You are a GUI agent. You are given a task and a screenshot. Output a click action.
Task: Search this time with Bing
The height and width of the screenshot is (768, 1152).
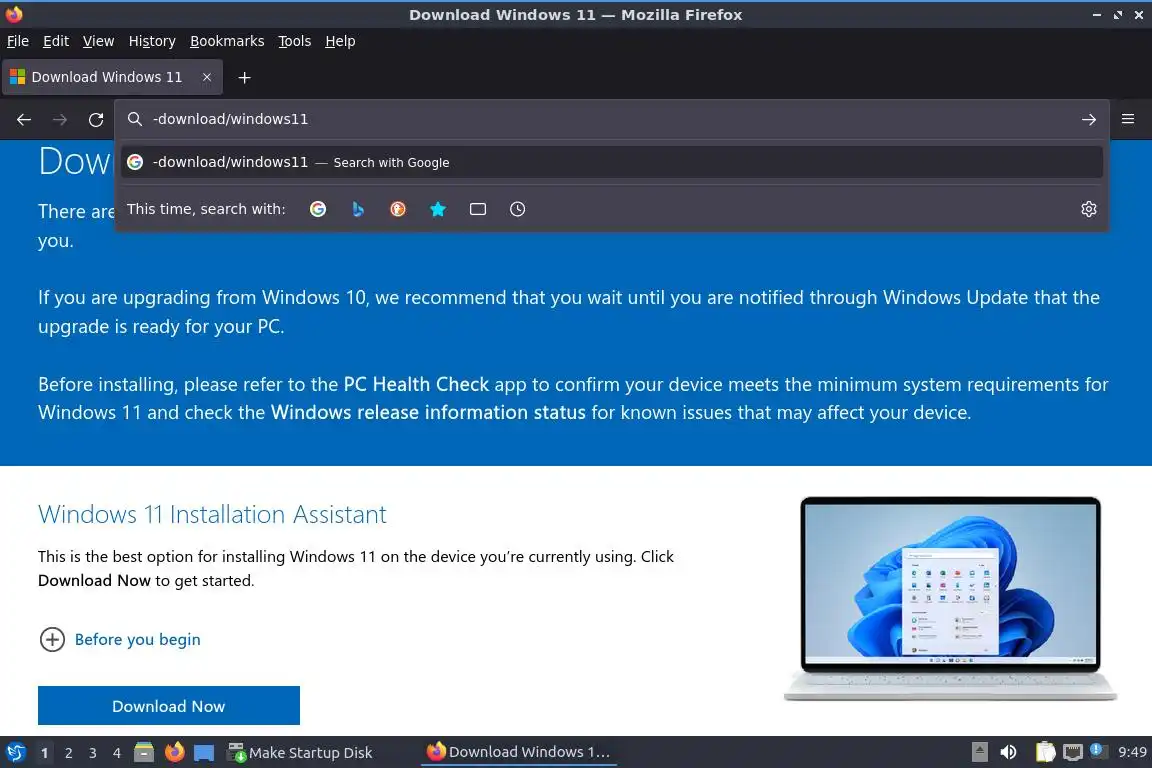358,209
